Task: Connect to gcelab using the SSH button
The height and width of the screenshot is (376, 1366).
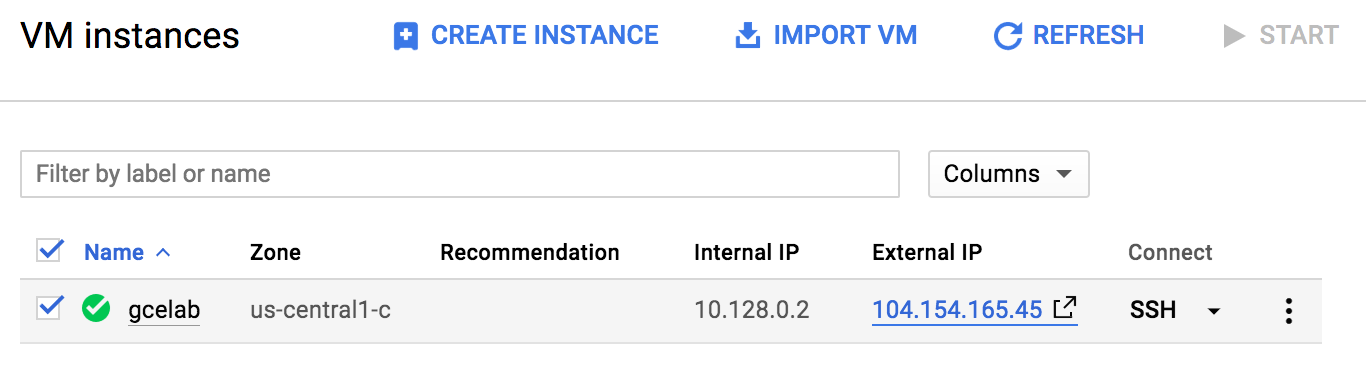Action: (x=1153, y=311)
